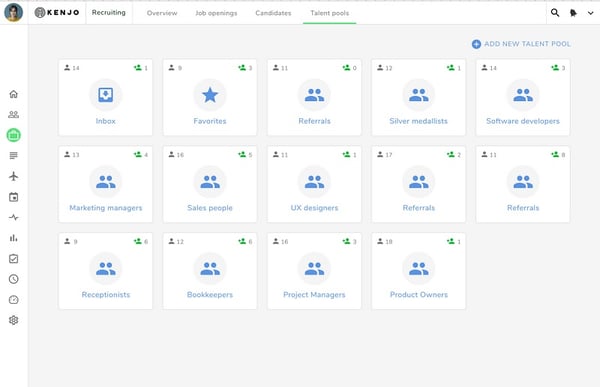Open the Home icon in sidebar
The height and width of the screenshot is (387, 600).
(x=13, y=94)
